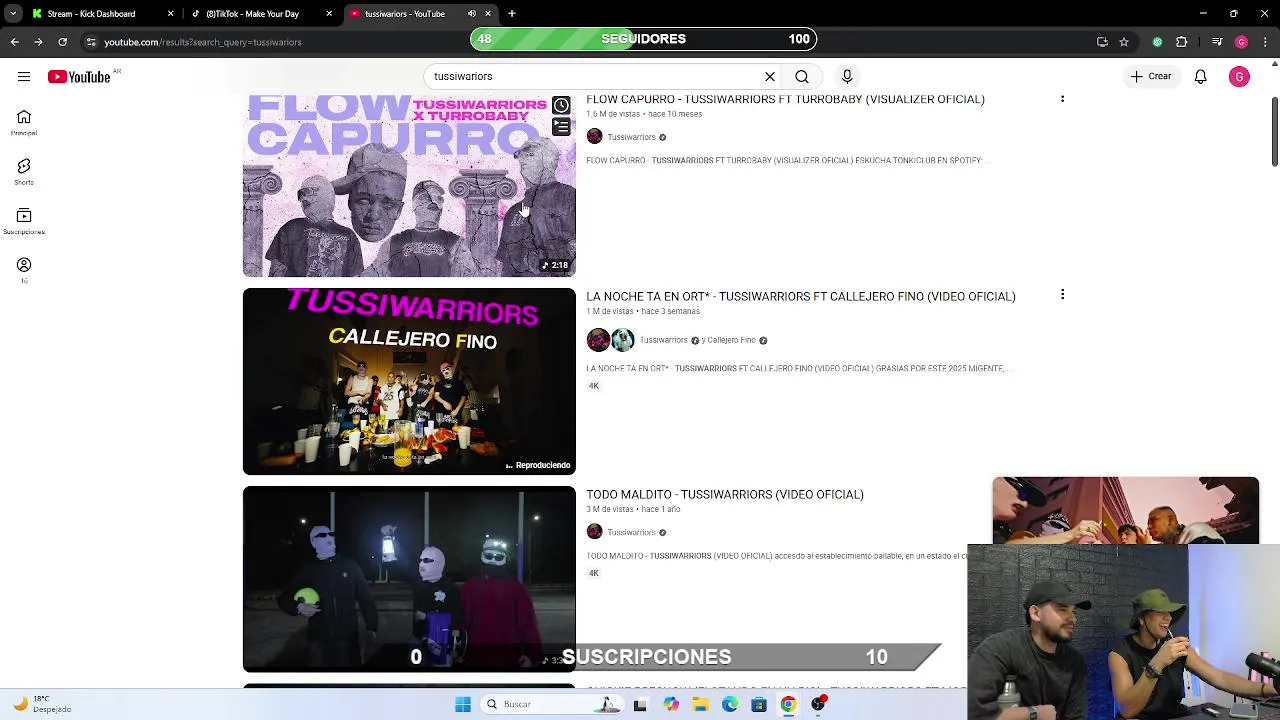Open the Tú profile section in sidebar
The height and width of the screenshot is (720, 1280).
pos(24,270)
